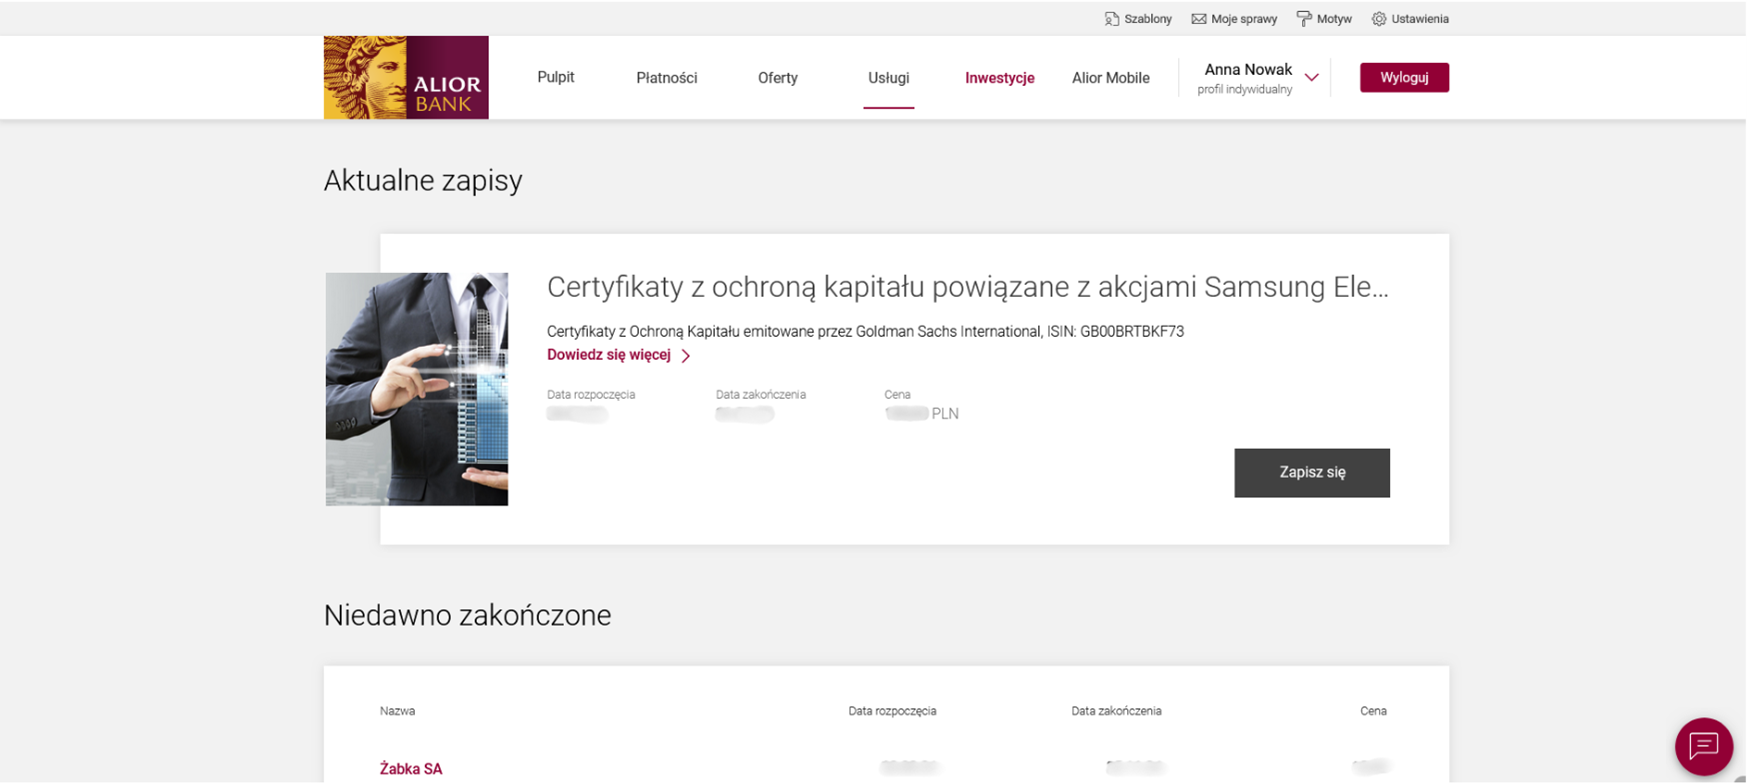The width and height of the screenshot is (1747, 783).
Task: Open Alior Mobile menu
Action: click(1111, 78)
